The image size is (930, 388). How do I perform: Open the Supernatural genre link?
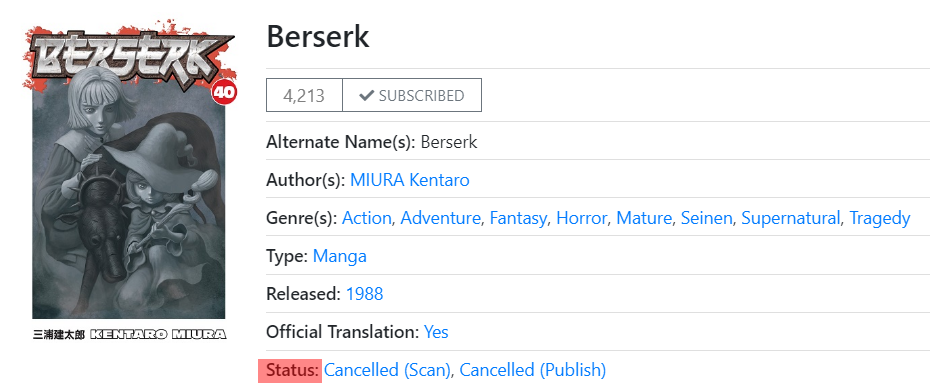tap(791, 218)
